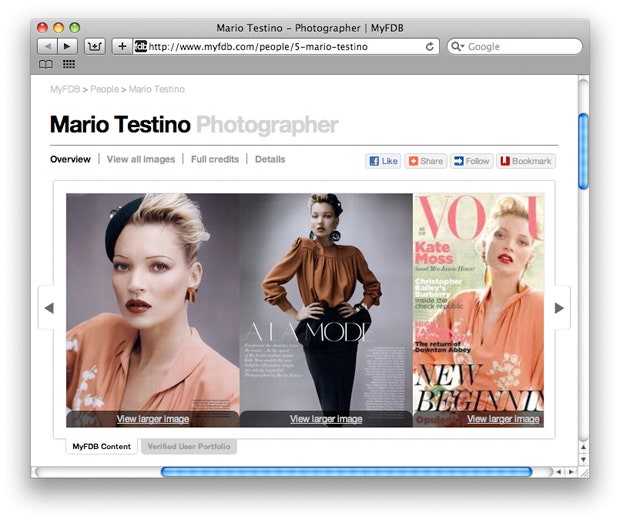Click the site favicon in address bar

point(140,47)
